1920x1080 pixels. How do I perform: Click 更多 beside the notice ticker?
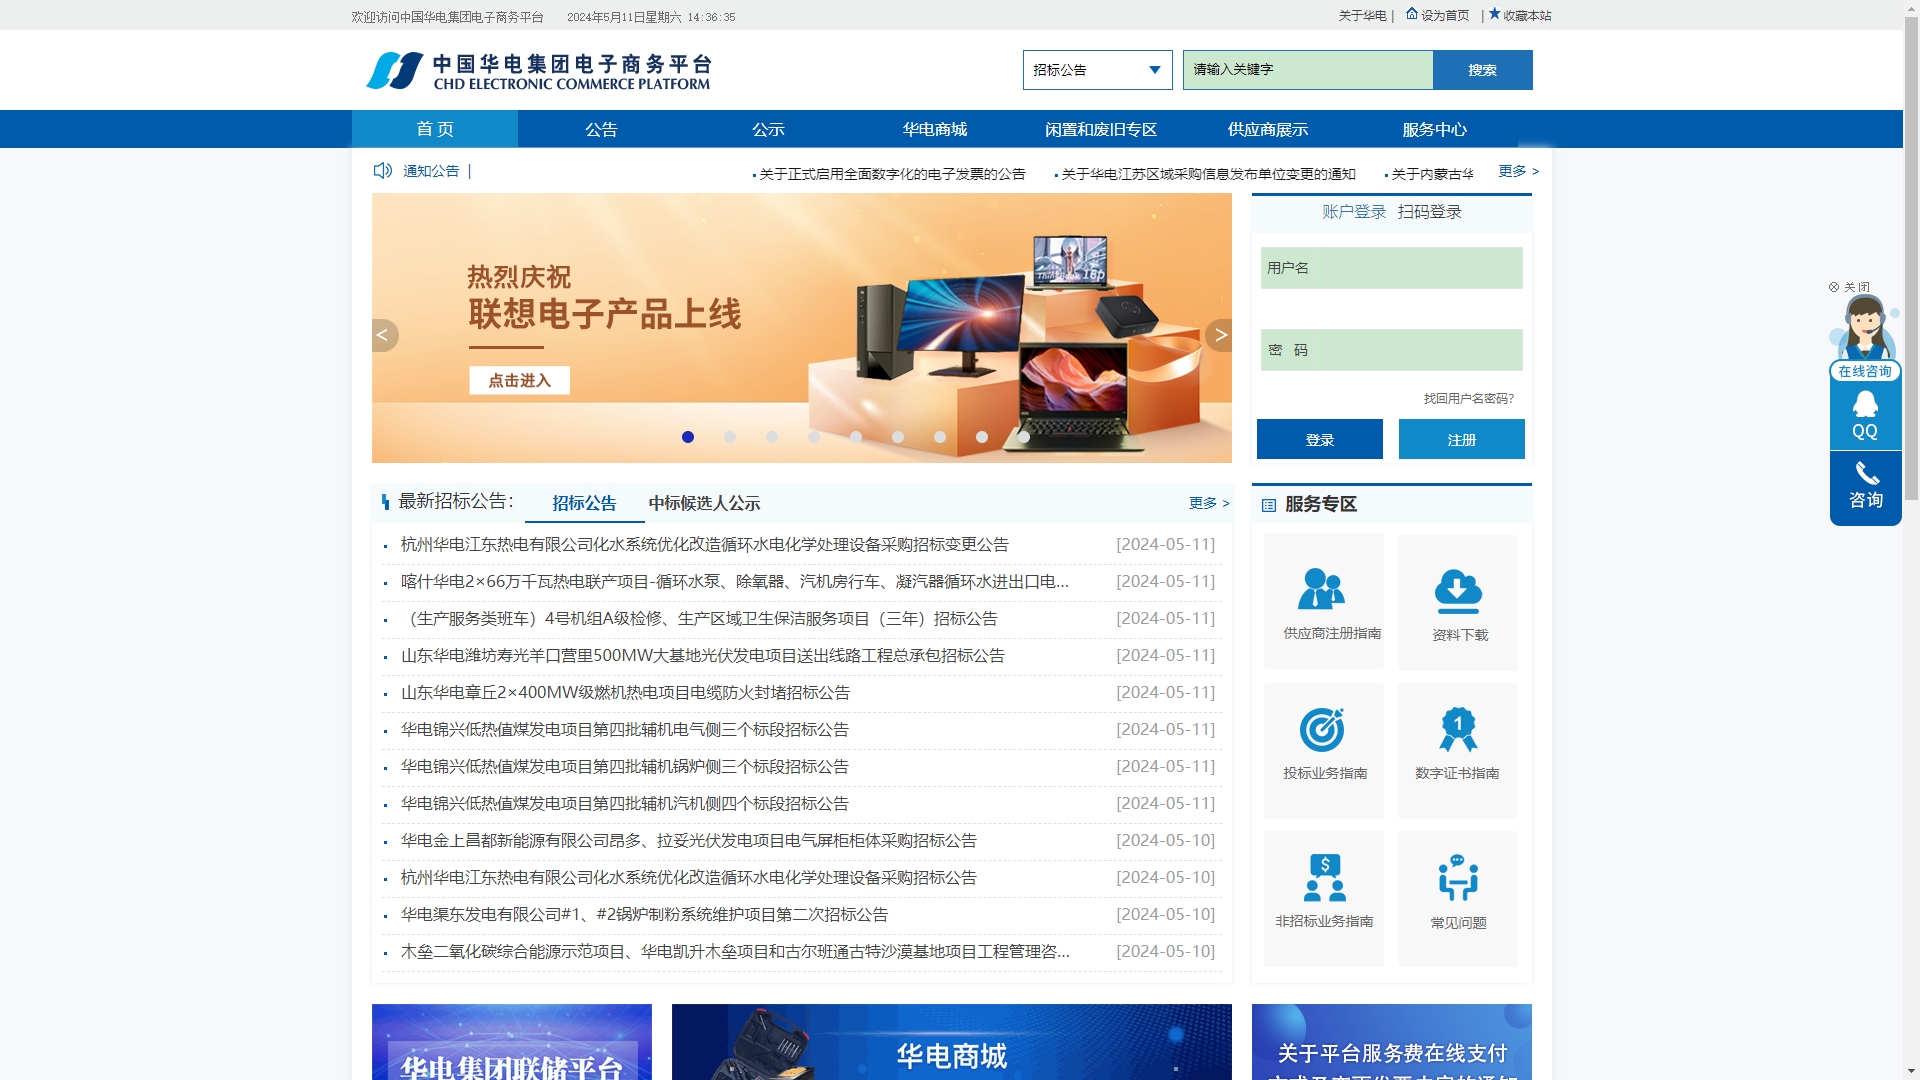[1518, 171]
